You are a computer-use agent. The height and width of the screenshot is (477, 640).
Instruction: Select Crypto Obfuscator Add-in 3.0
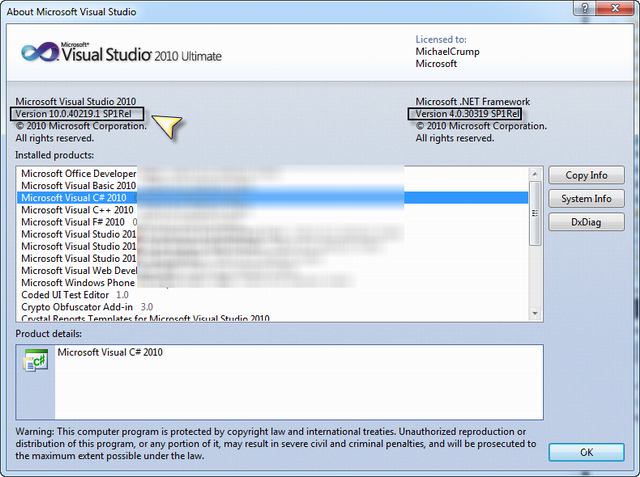(x=272, y=307)
